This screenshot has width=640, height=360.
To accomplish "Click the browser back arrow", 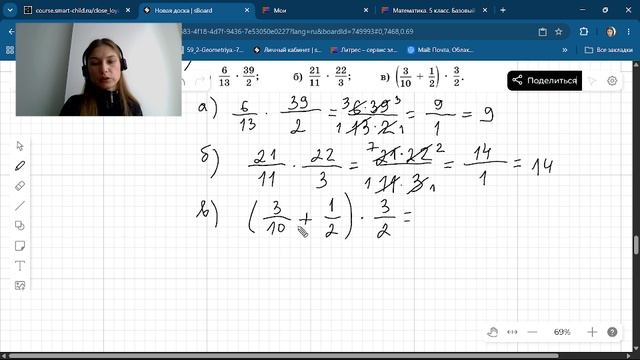I will [x=11, y=31].
